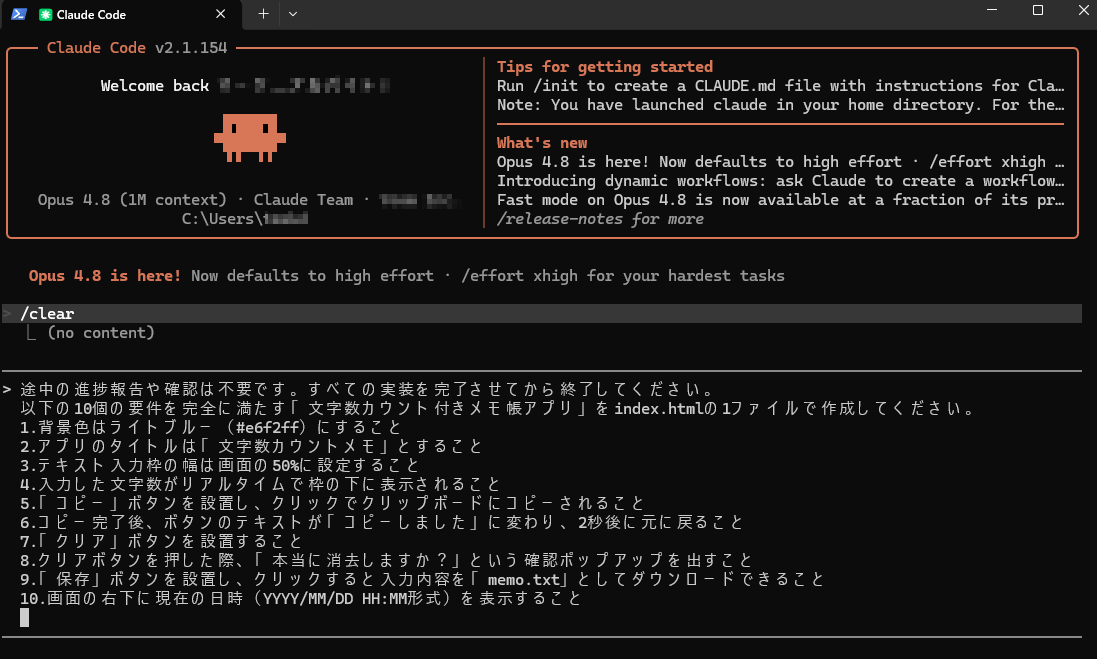
Task: Click 'Introducing dynamic workflows' line
Action: (x=780, y=181)
